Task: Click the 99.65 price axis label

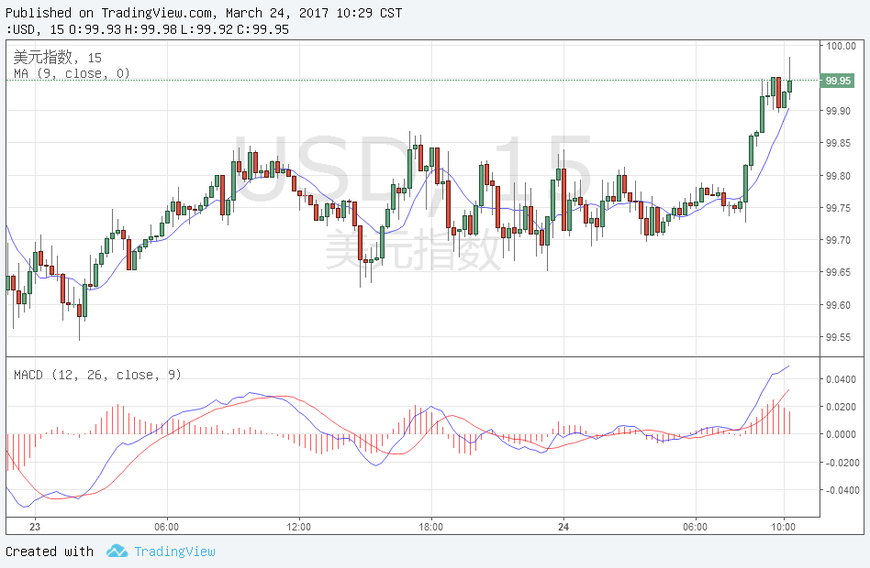Action: pyautogui.click(x=838, y=272)
